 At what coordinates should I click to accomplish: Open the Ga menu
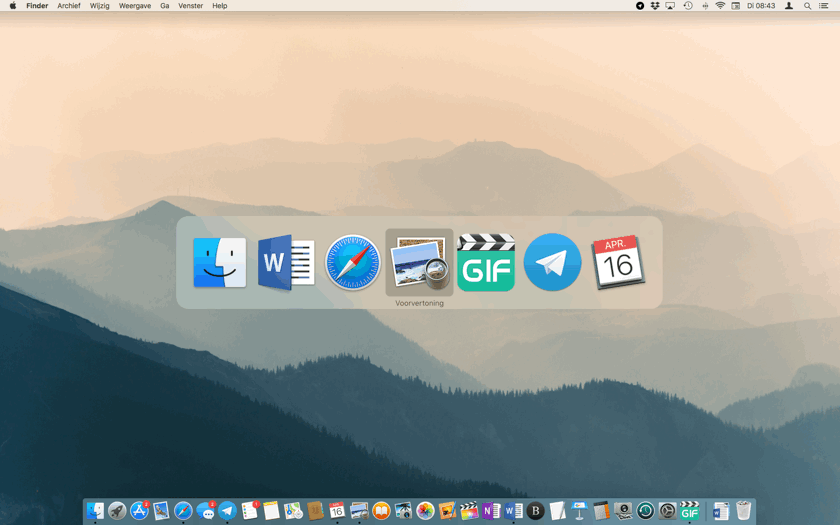click(164, 6)
